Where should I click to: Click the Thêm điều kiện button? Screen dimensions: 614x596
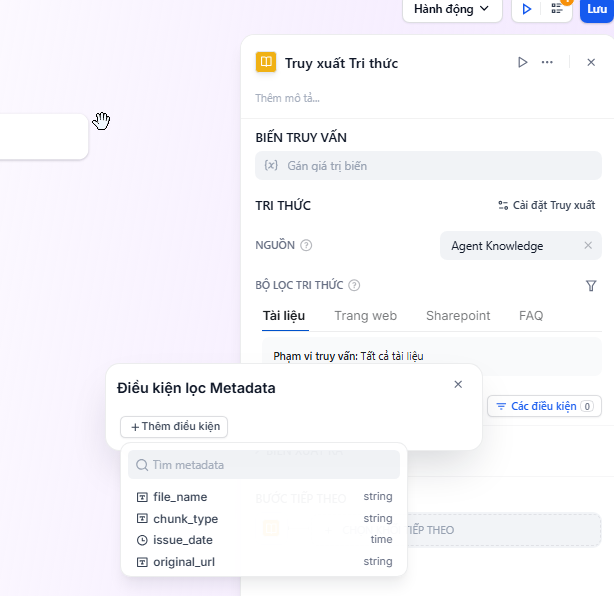click(174, 427)
